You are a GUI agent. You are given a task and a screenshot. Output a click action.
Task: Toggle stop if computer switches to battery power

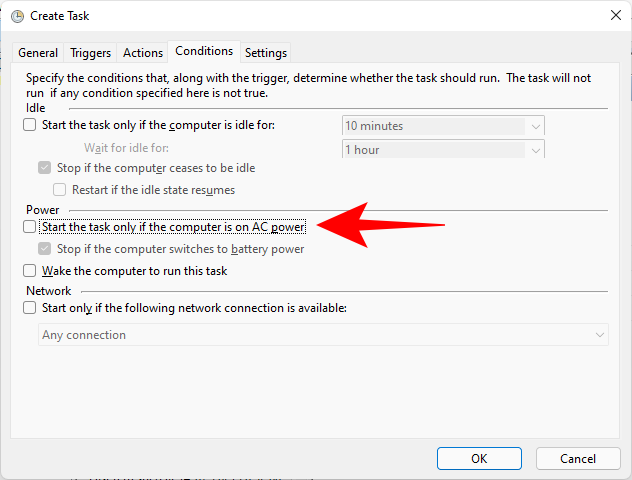tap(45, 249)
